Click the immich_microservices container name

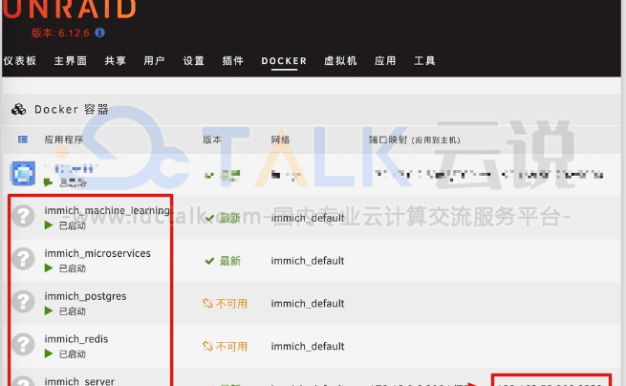click(97, 253)
